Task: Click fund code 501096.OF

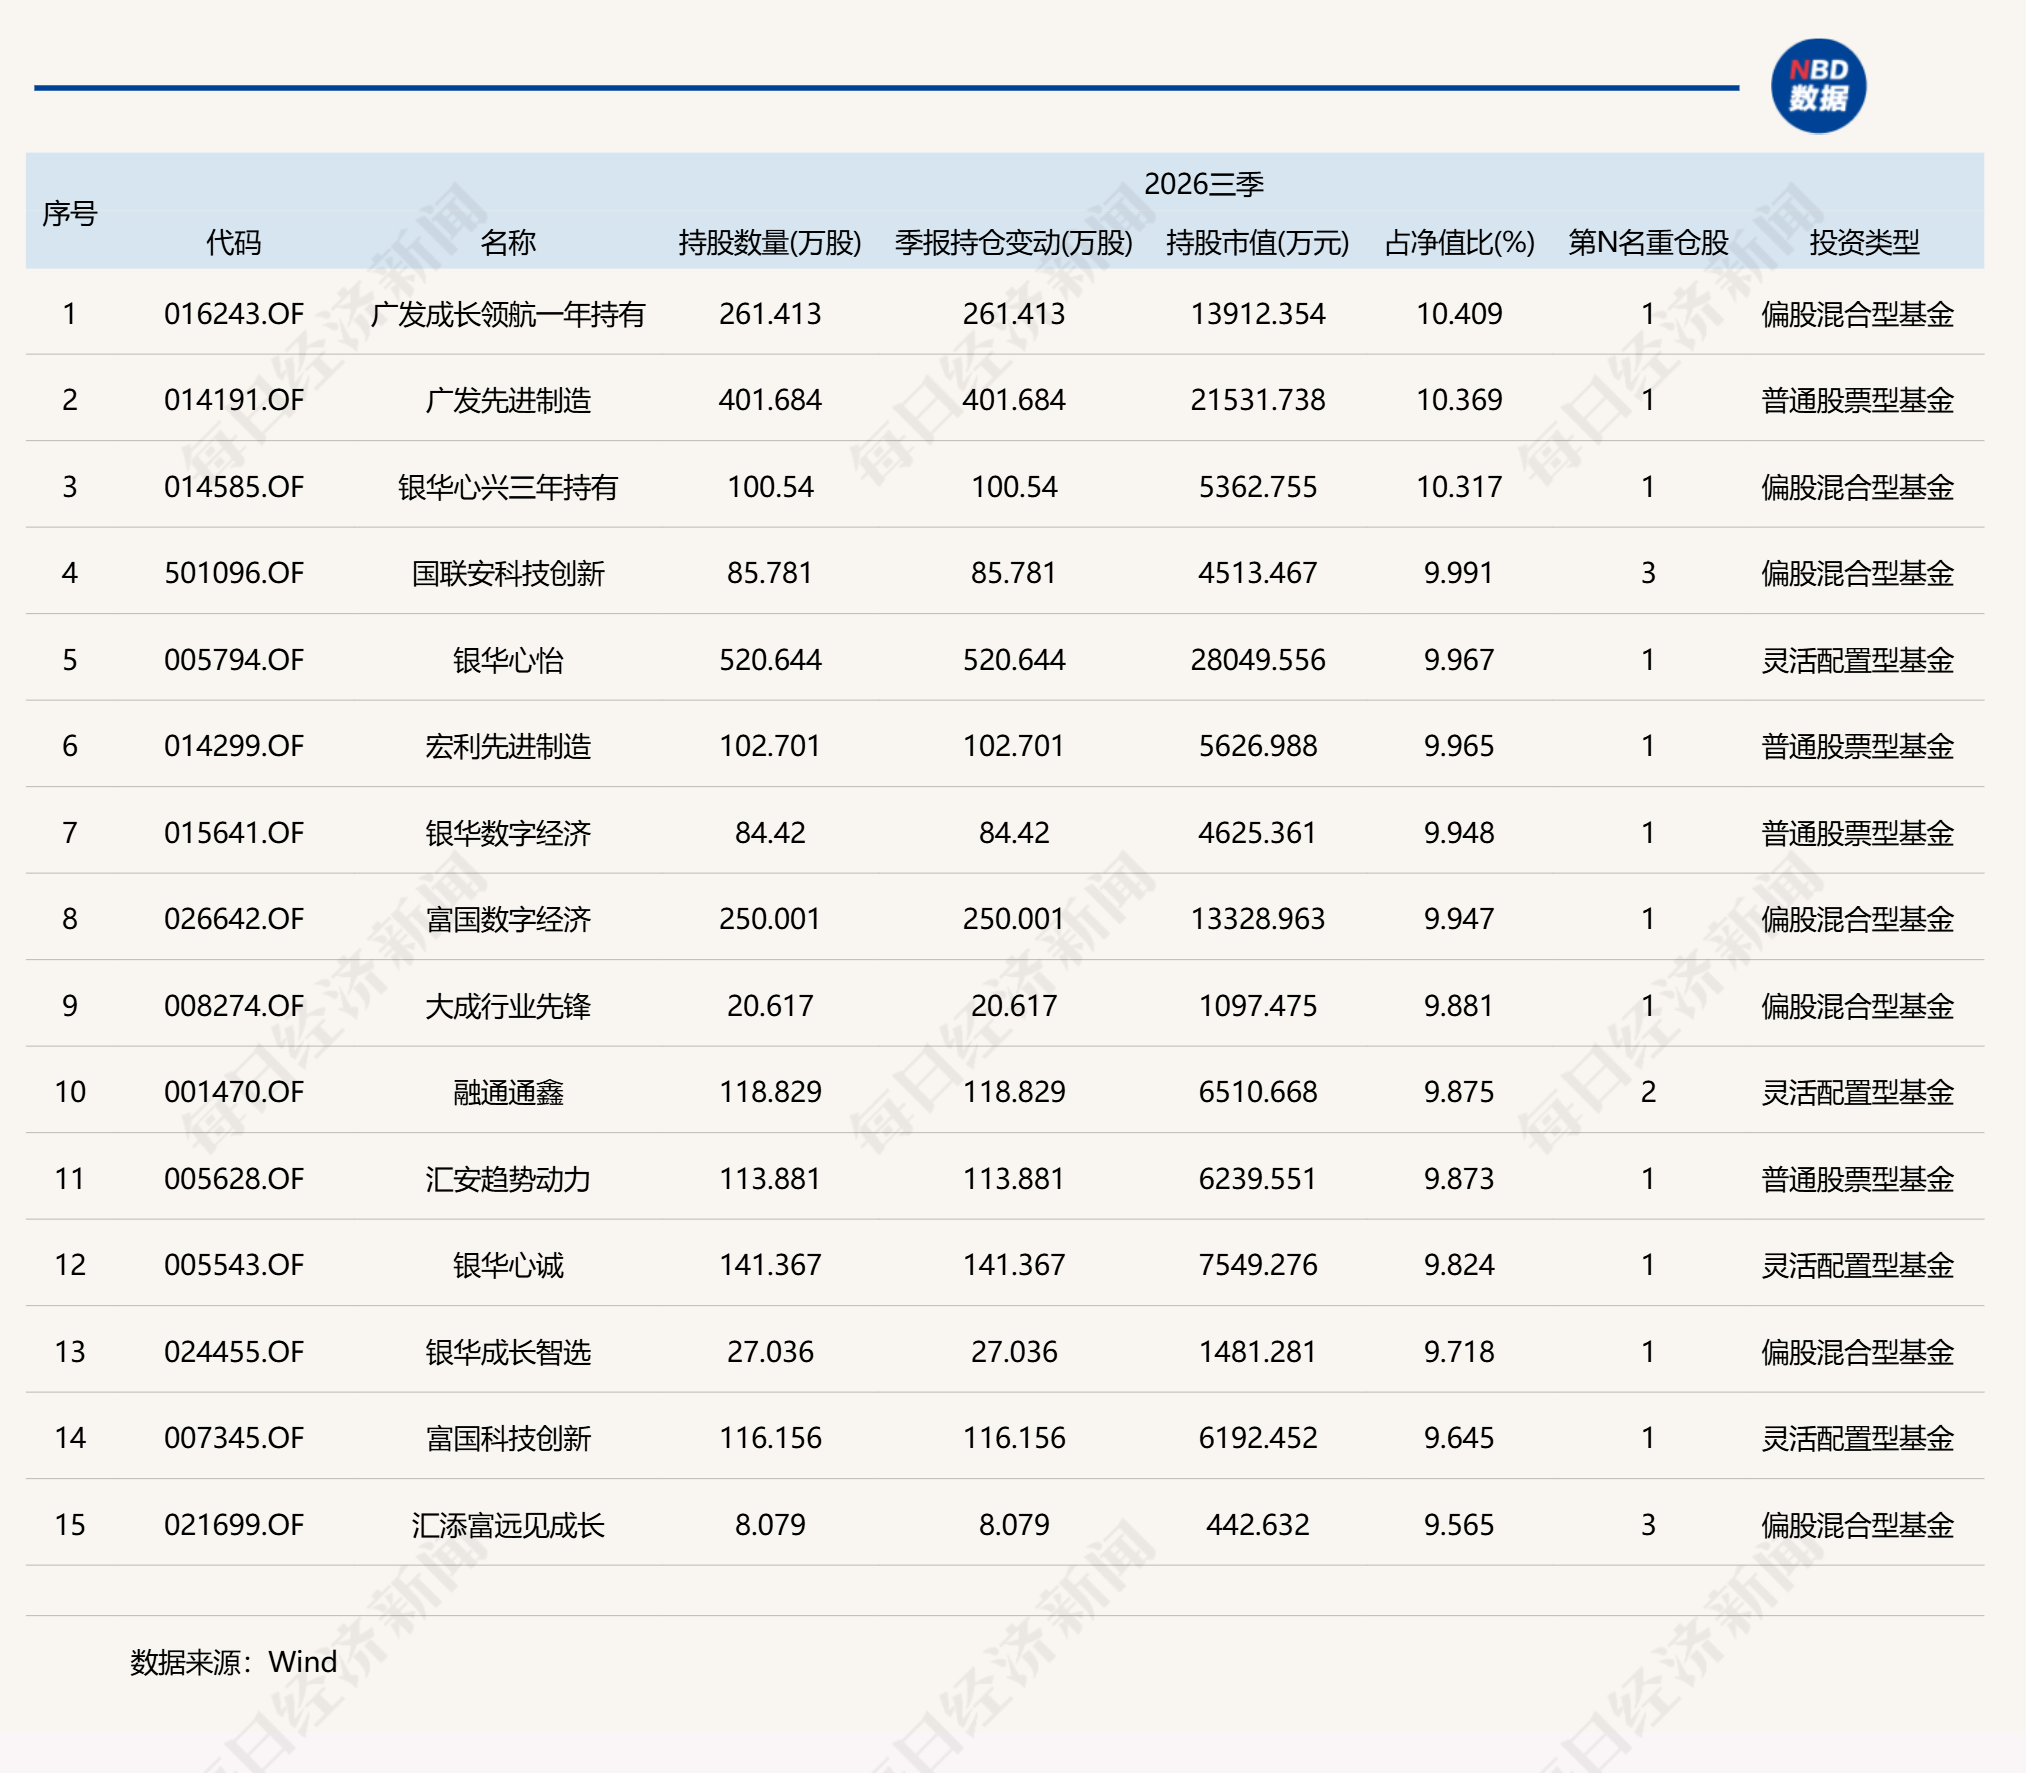Action: (233, 573)
